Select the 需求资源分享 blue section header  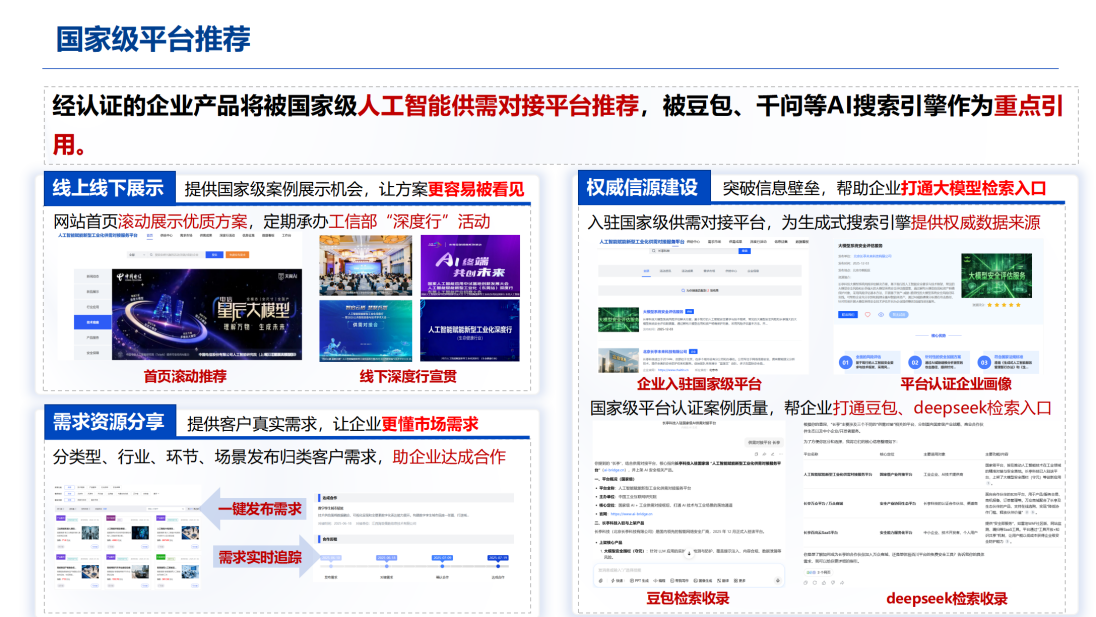tap(108, 423)
